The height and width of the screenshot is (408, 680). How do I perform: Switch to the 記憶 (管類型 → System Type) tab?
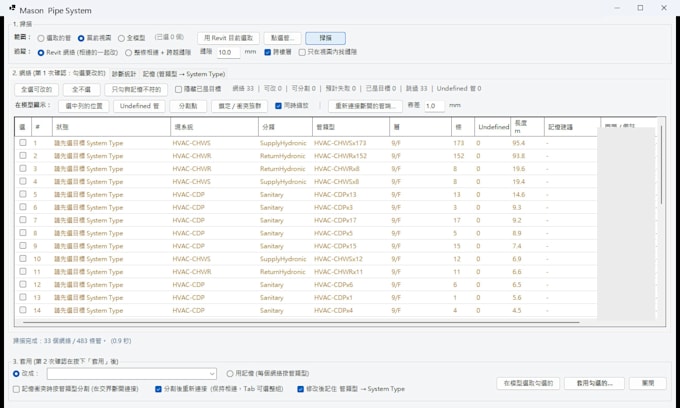point(184,74)
